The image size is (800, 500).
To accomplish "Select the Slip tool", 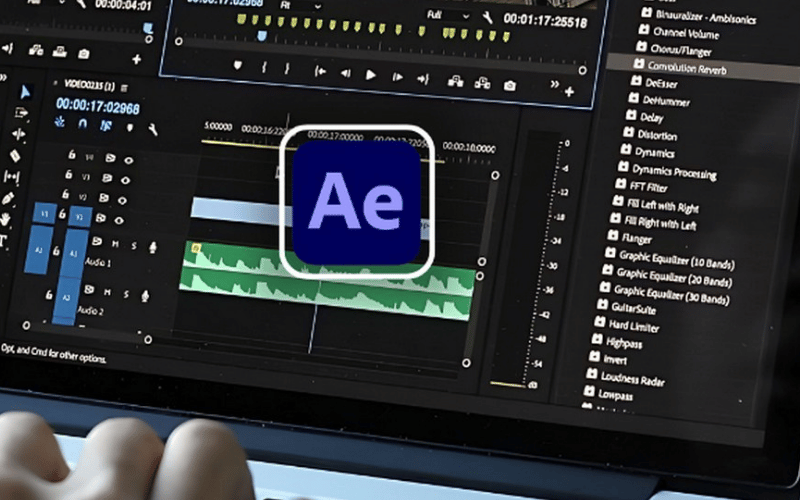I will (x=11, y=177).
